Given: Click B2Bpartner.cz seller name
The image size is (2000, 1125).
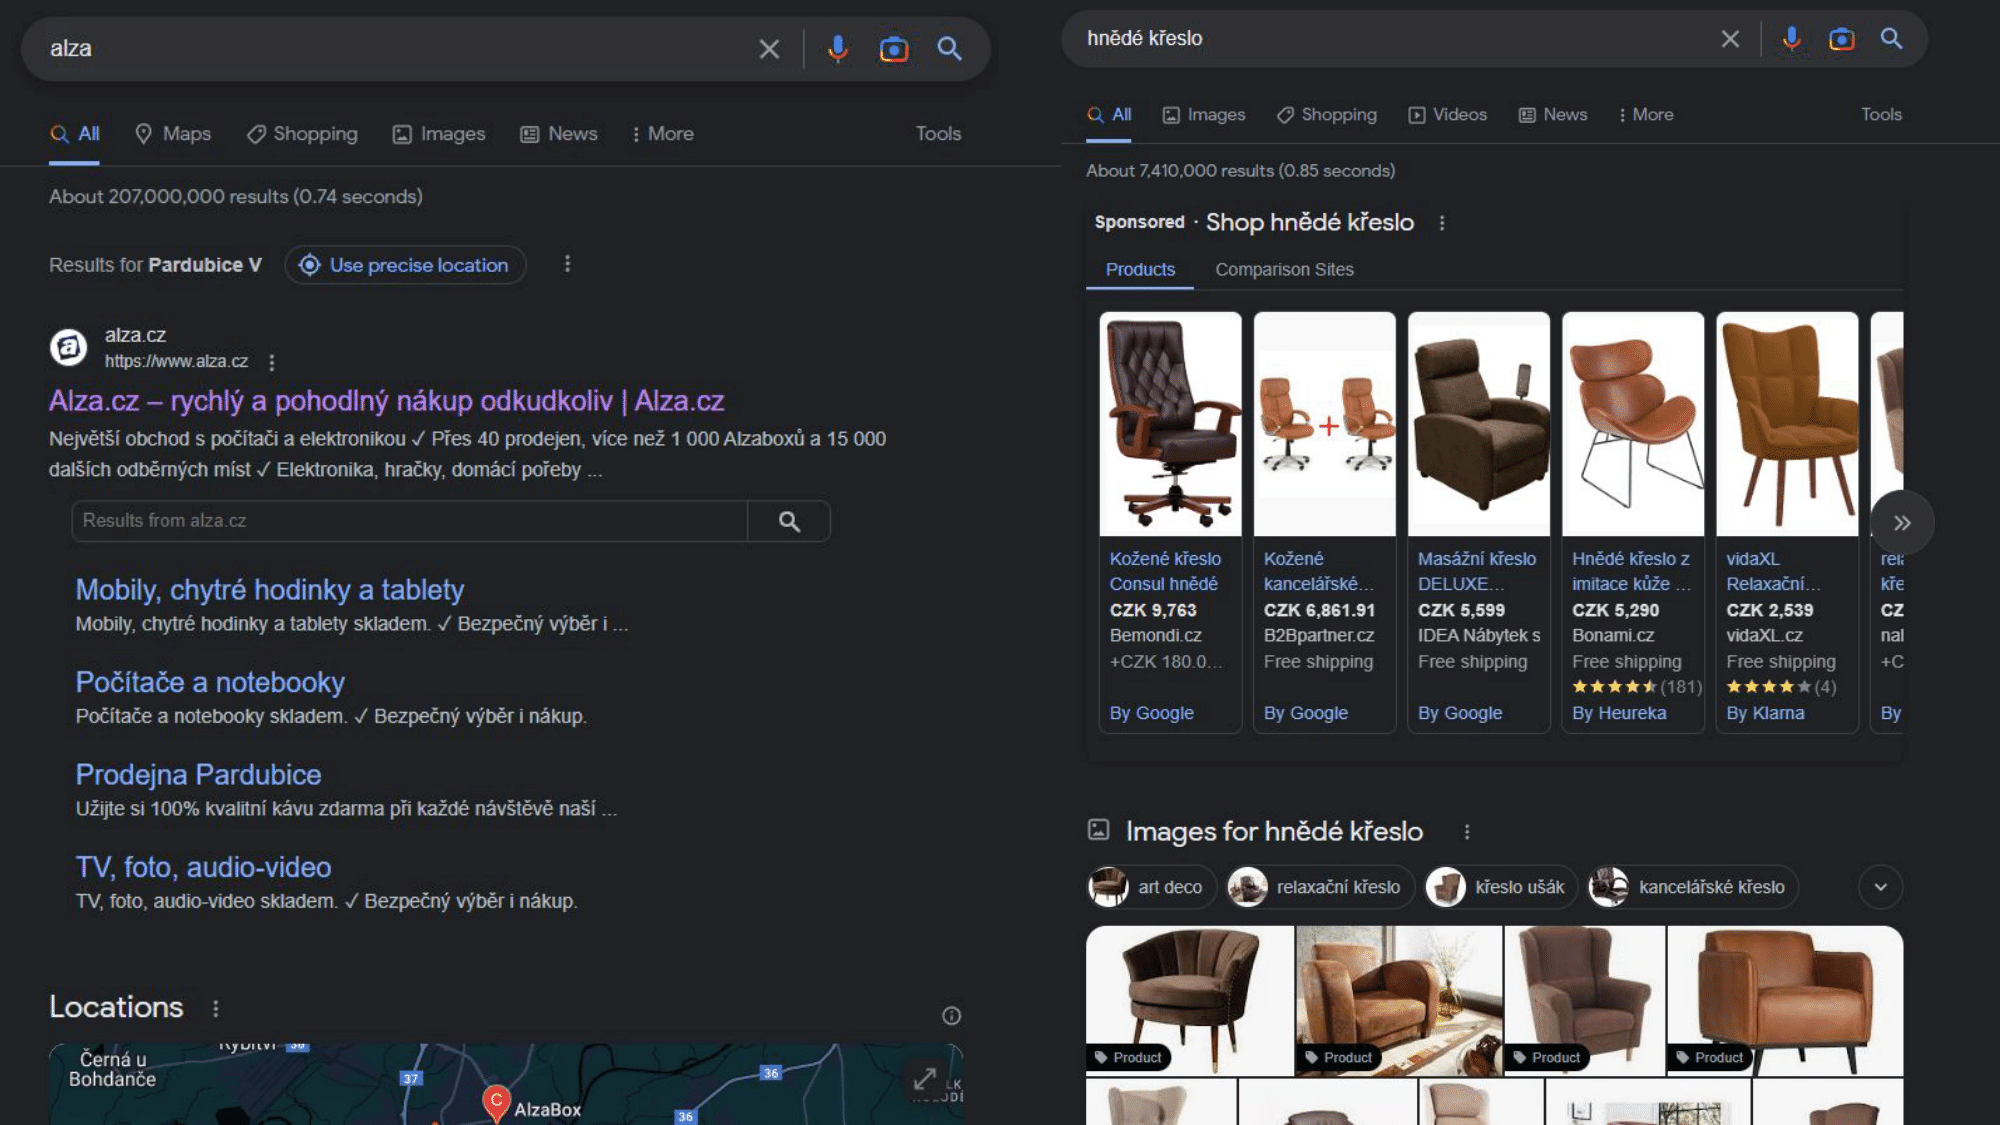Looking at the screenshot, I should point(1318,636).
